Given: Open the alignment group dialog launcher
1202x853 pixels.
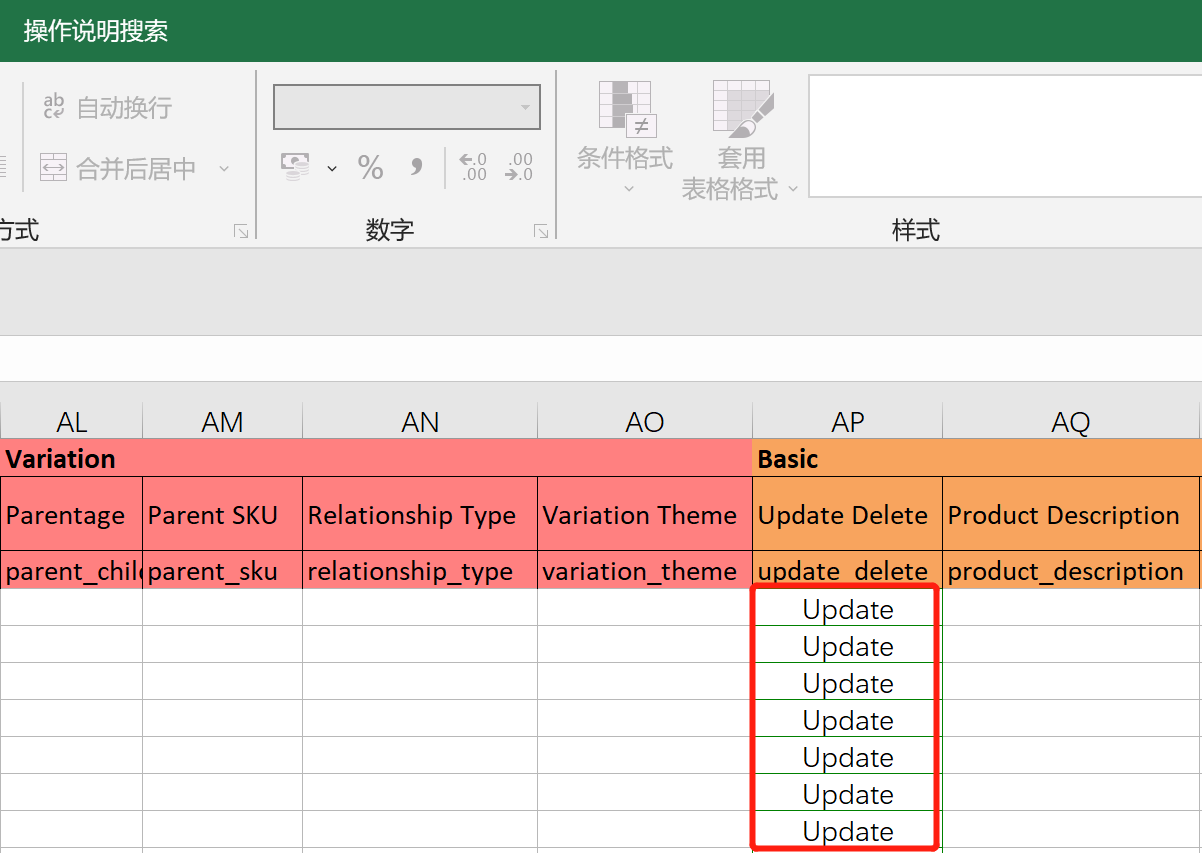Looking at the screenshot, I should coord(241,231).
